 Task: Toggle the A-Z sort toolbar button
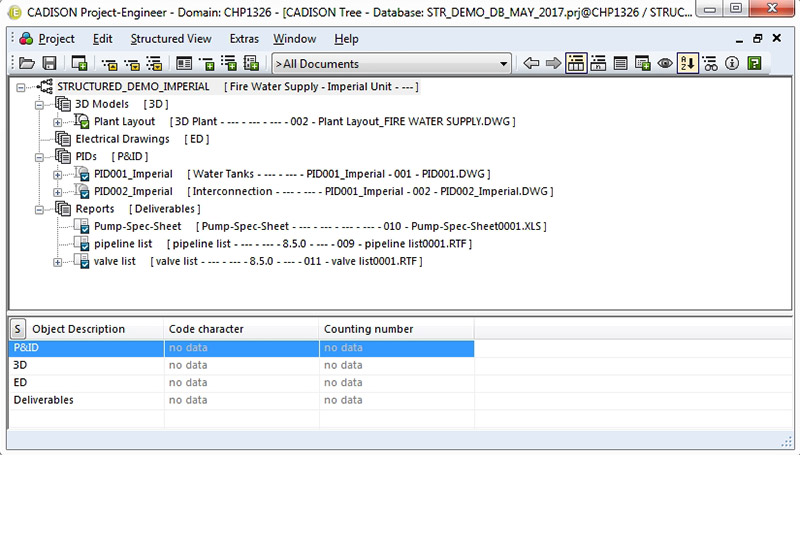coord(687,63)
